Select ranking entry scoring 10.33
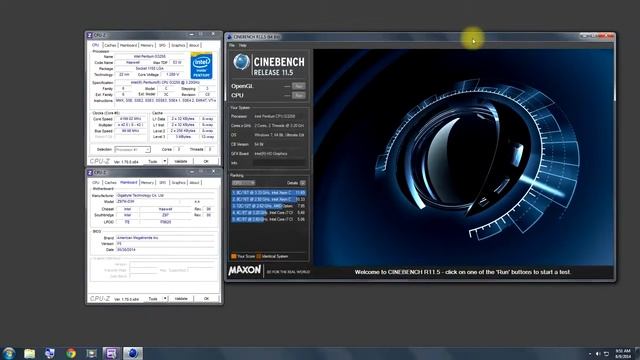Viewport: 640px width, 360px height. [269, 199]
